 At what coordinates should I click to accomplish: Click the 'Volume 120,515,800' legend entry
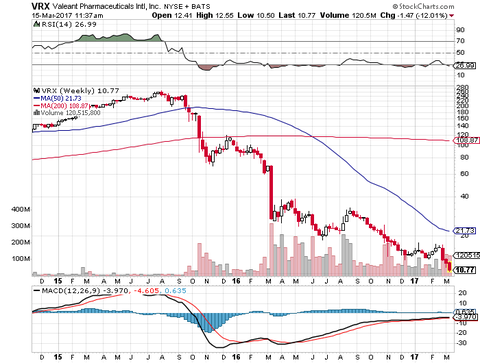[70, 113]
